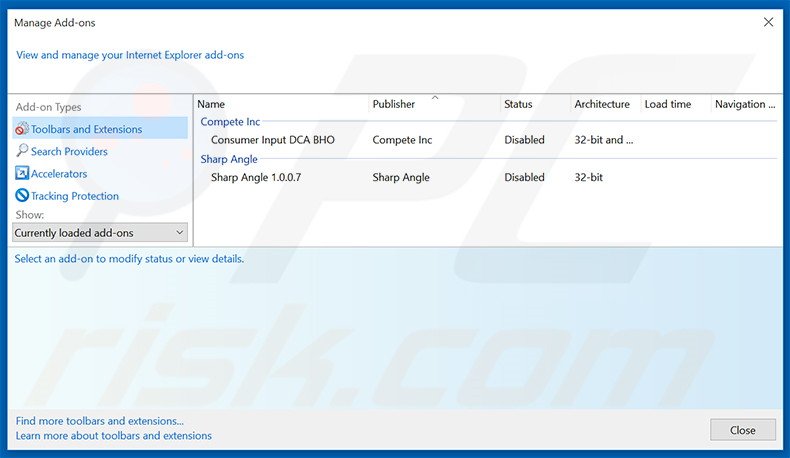Open Accelerators add-on type
Screen dimensions: 790x458
point(59,173)
